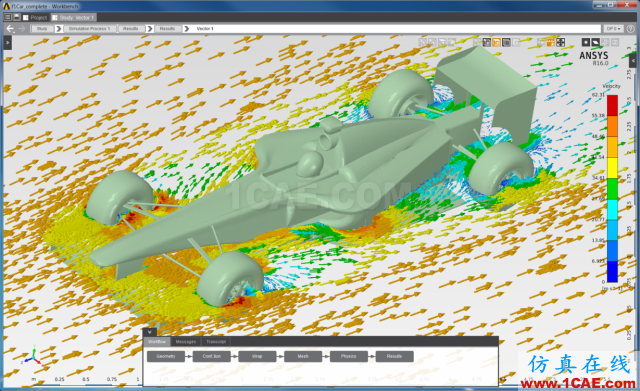This screenshot has height=391, width=640.
Task: Click the highlighted orange view mode icon
Action: click(x=497, y=42)
